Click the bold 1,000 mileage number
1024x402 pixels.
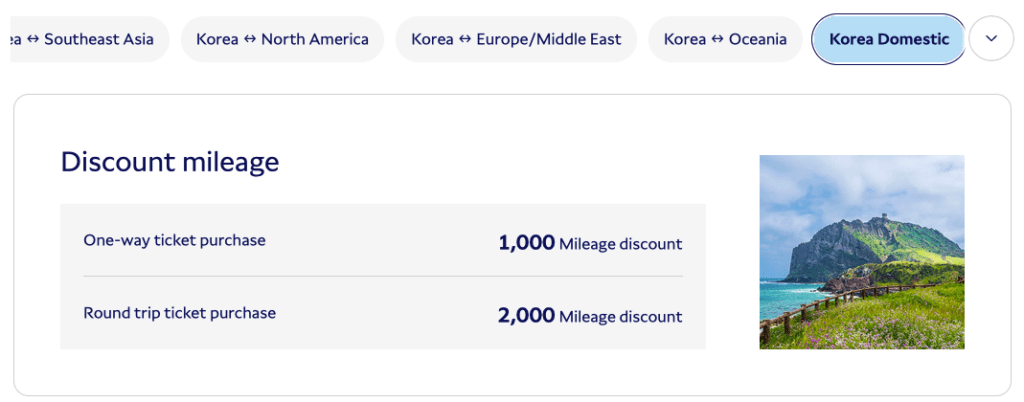coord(526,242)
